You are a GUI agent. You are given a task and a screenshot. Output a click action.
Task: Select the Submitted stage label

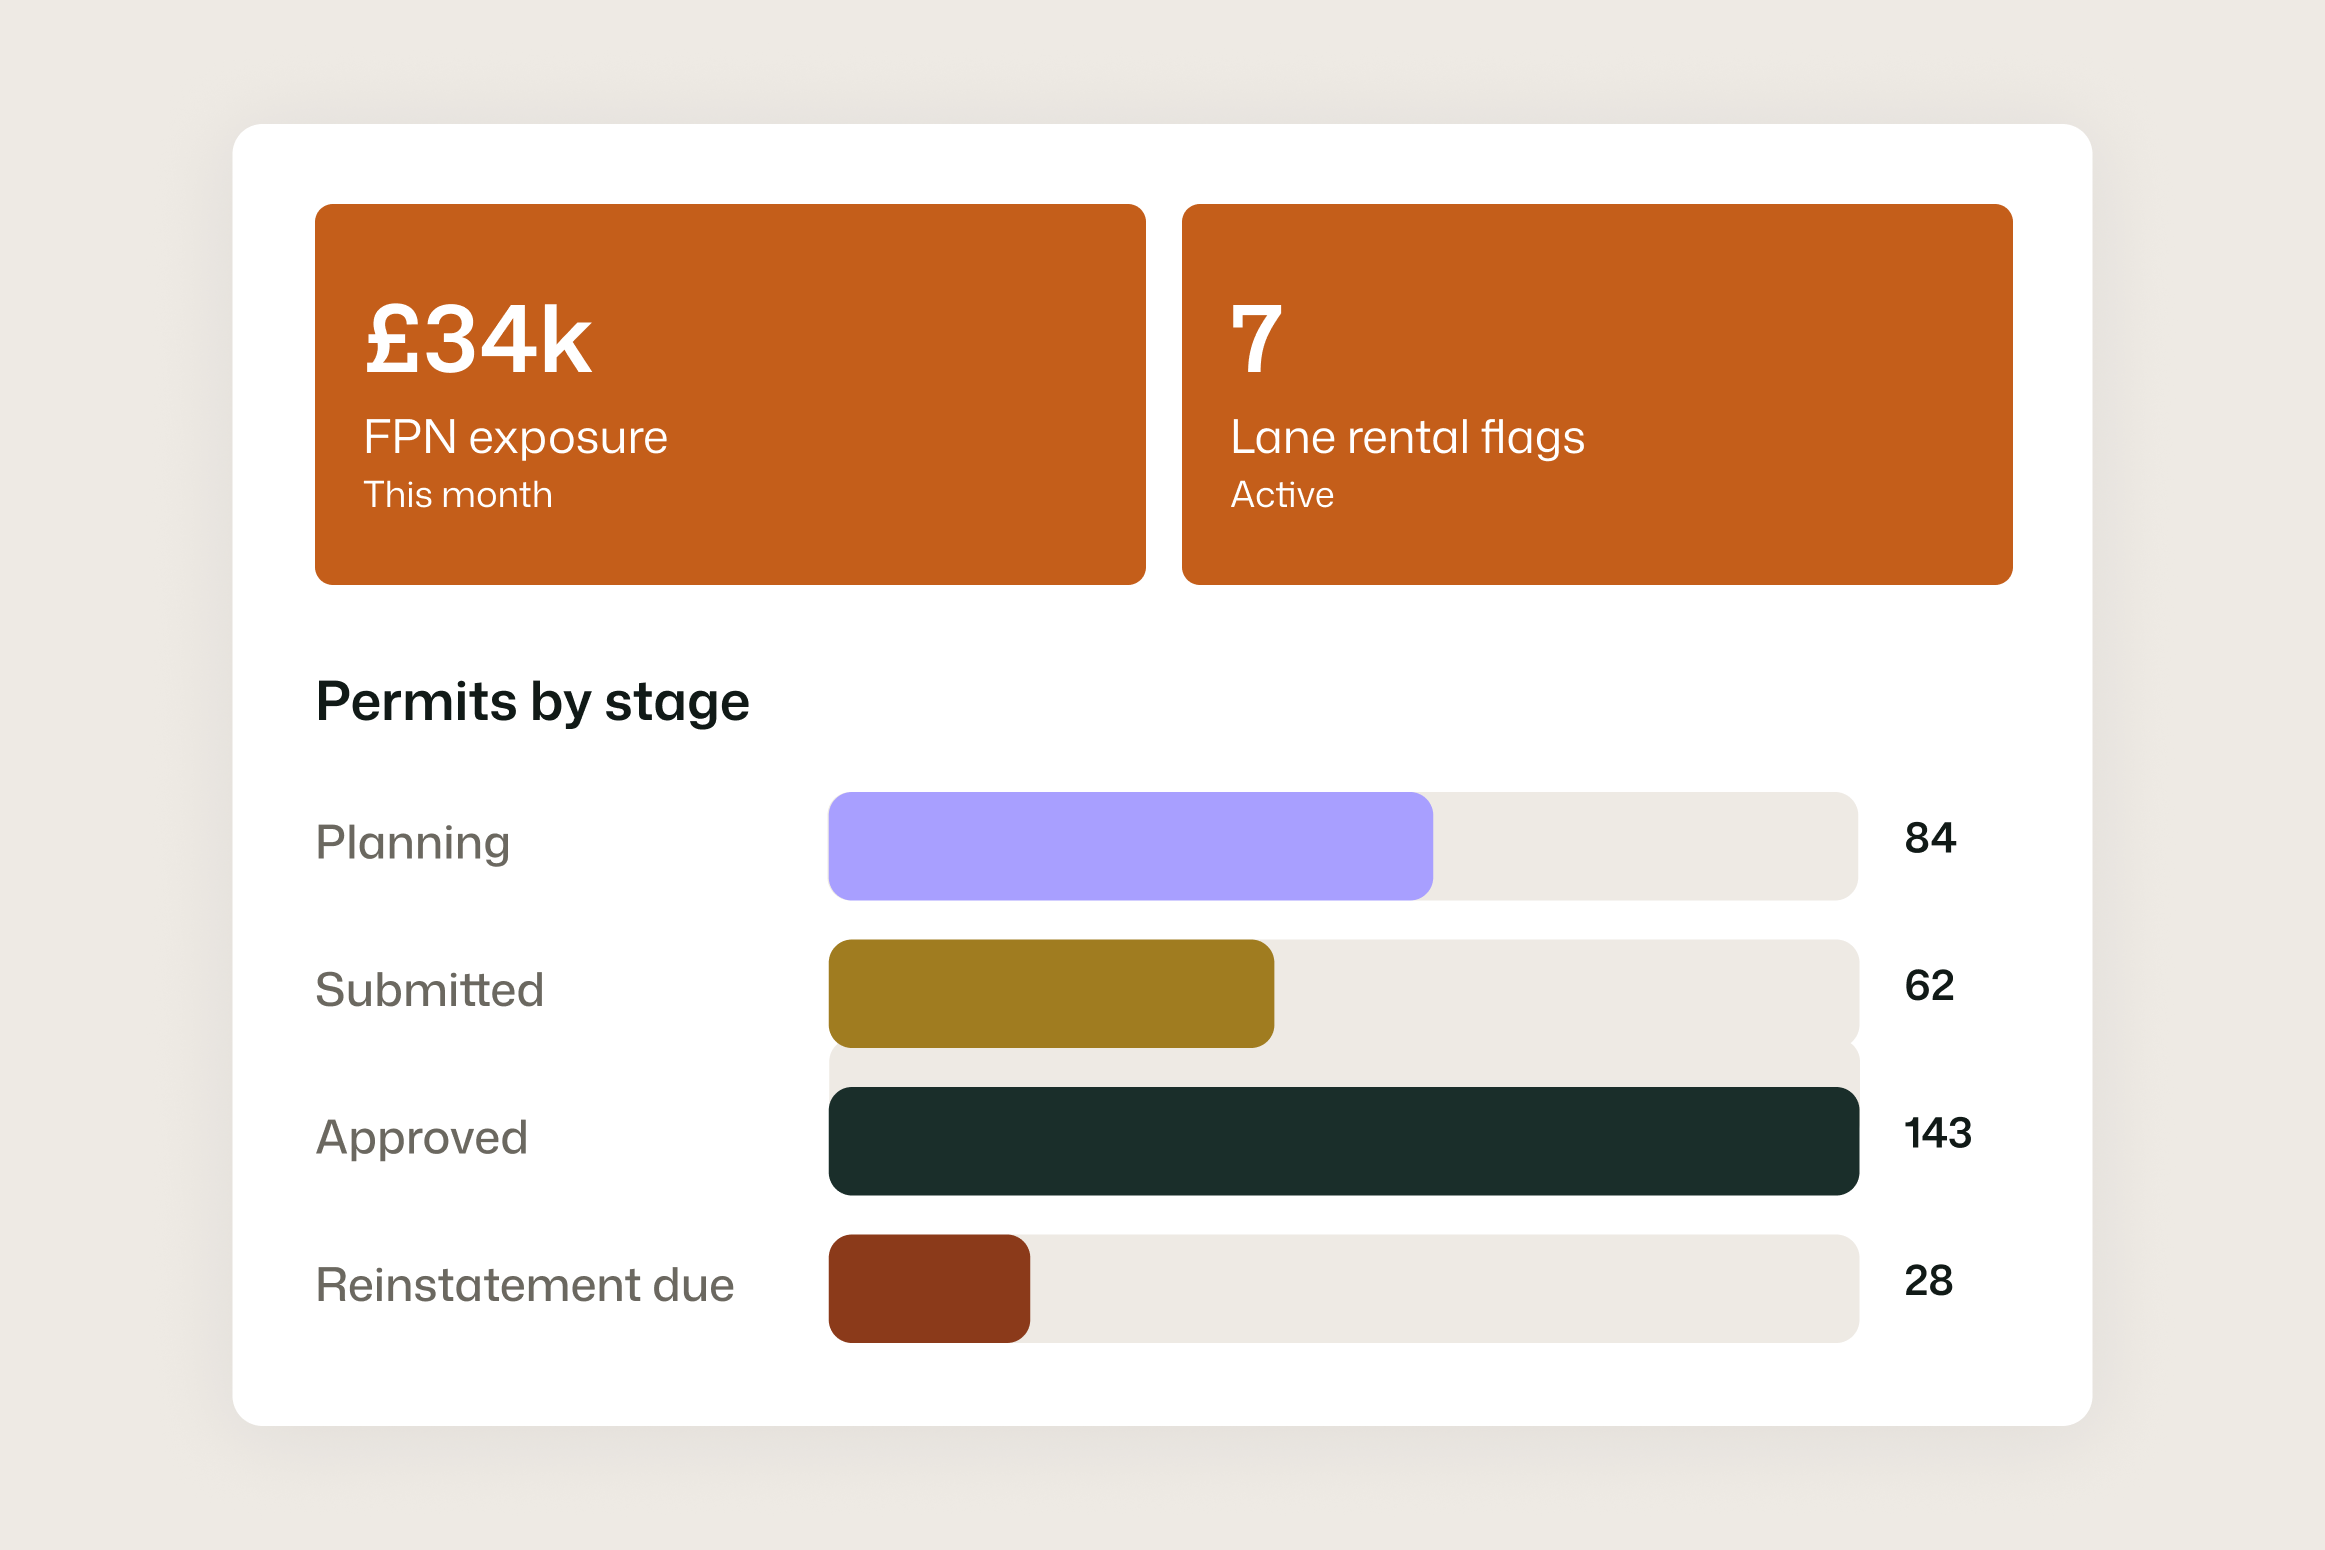click(x=429, y=990)
